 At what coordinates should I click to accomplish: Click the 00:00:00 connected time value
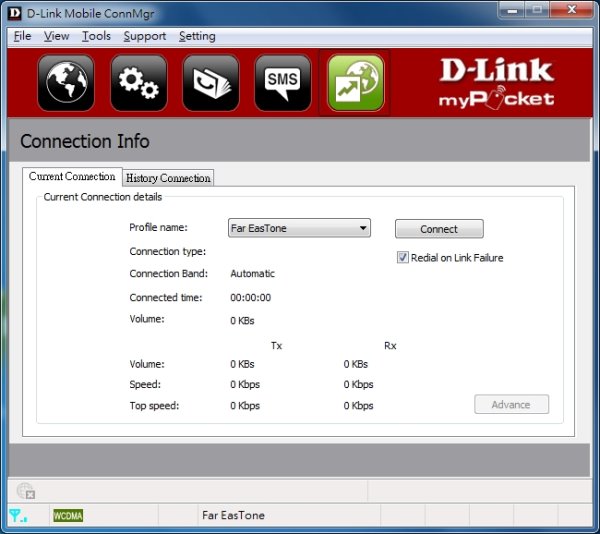[x=251, y=297]
